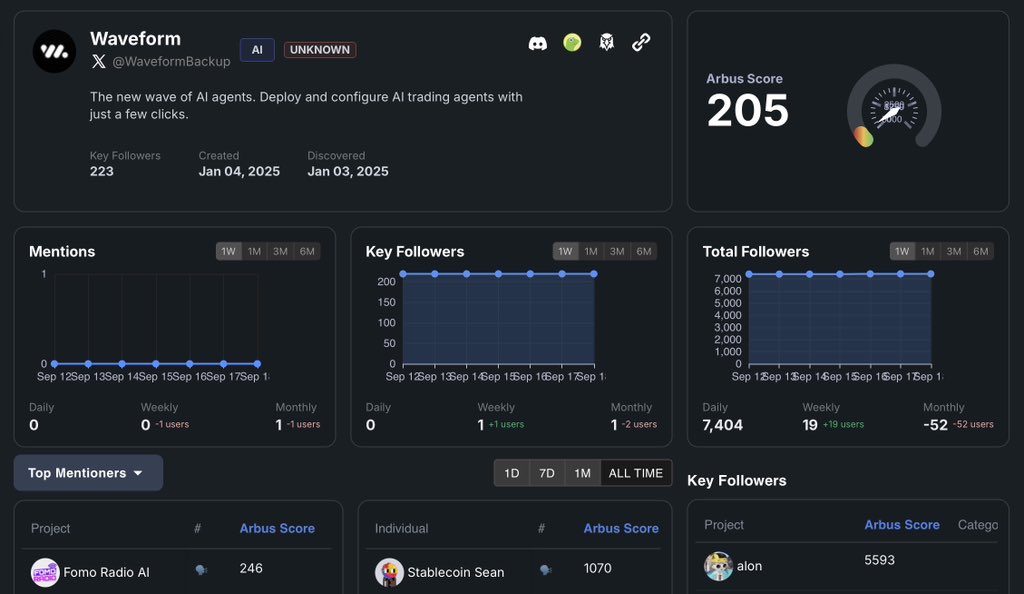
Task: Sort the project table by Arbus Score
Action: (277, 528)
